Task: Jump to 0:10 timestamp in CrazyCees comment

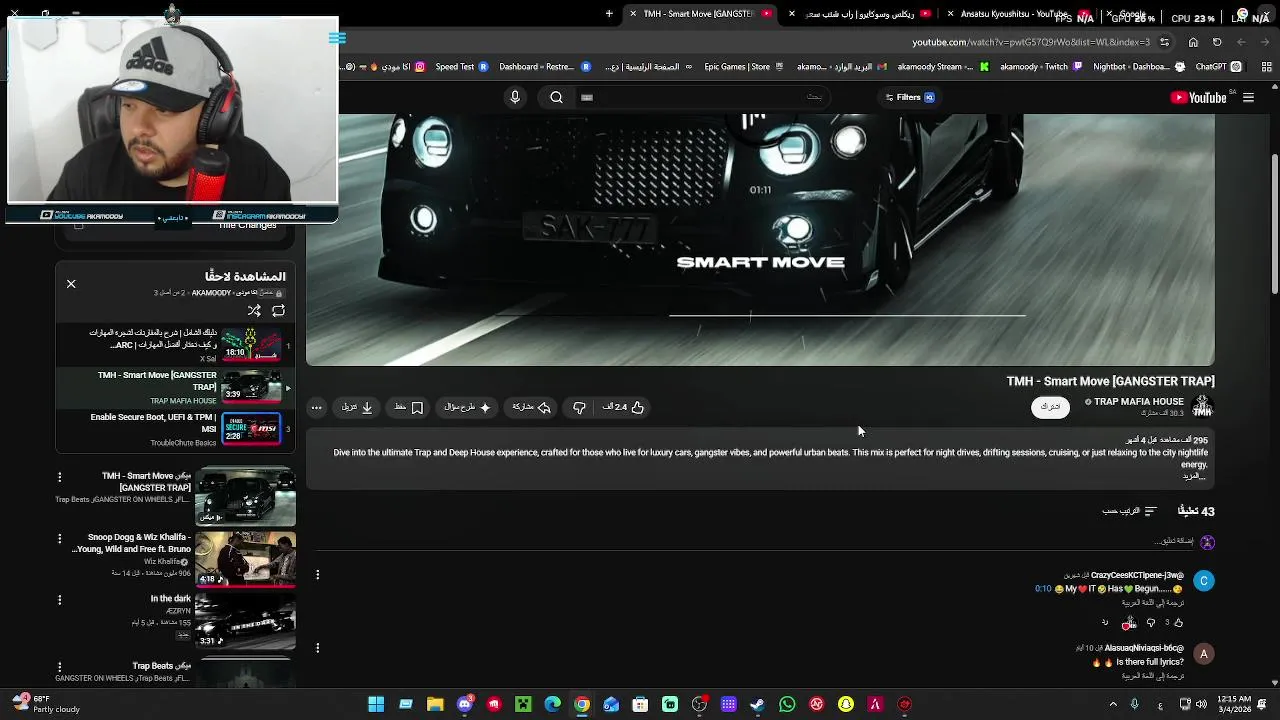Action: pyautogui.click(x=1043, y=589)
